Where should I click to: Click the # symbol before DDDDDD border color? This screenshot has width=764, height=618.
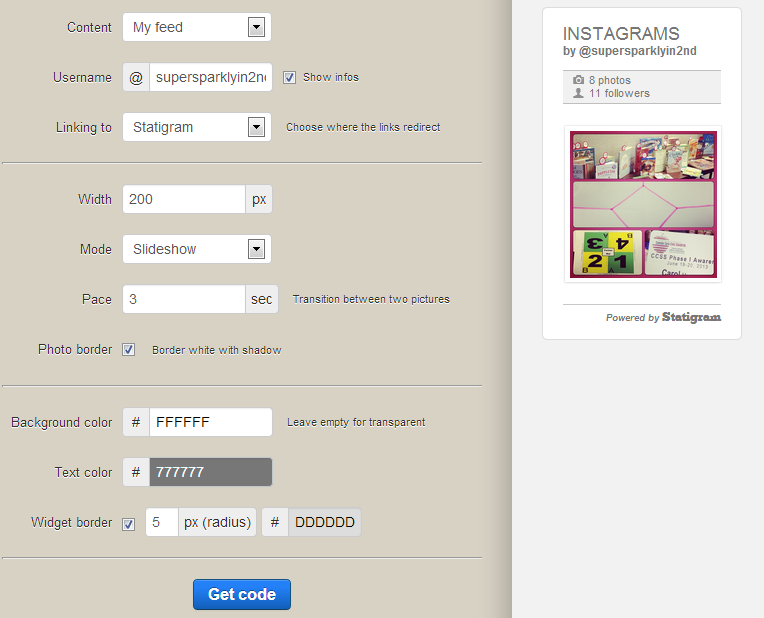(275, 522)
